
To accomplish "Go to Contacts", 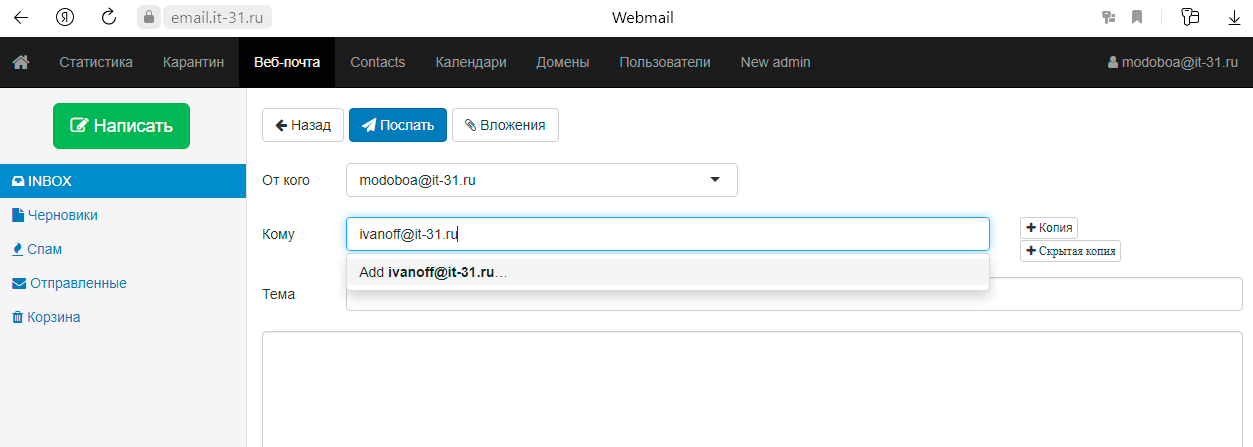I will point(377,62).
